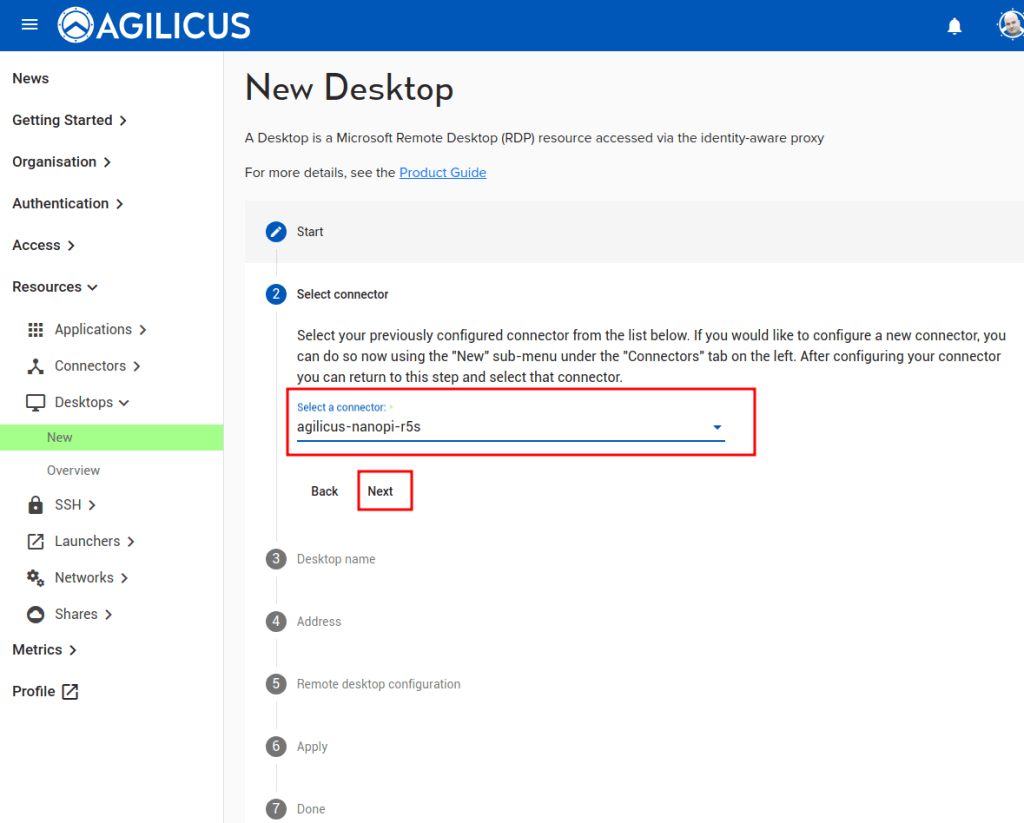Click the Connectors node icon
Screen dimensions: 1024x823
click(x=36, y=366)
